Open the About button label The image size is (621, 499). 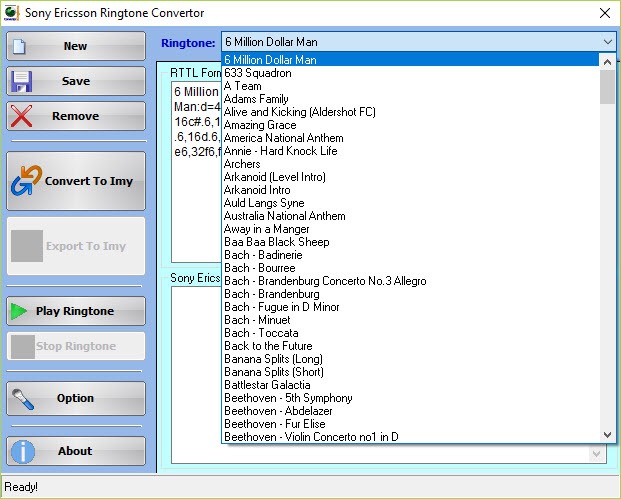coord(75,451)
